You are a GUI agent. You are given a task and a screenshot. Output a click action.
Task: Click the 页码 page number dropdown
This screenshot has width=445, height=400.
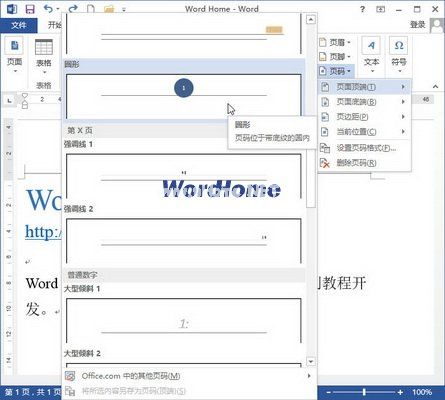click(x=335, y=71)
